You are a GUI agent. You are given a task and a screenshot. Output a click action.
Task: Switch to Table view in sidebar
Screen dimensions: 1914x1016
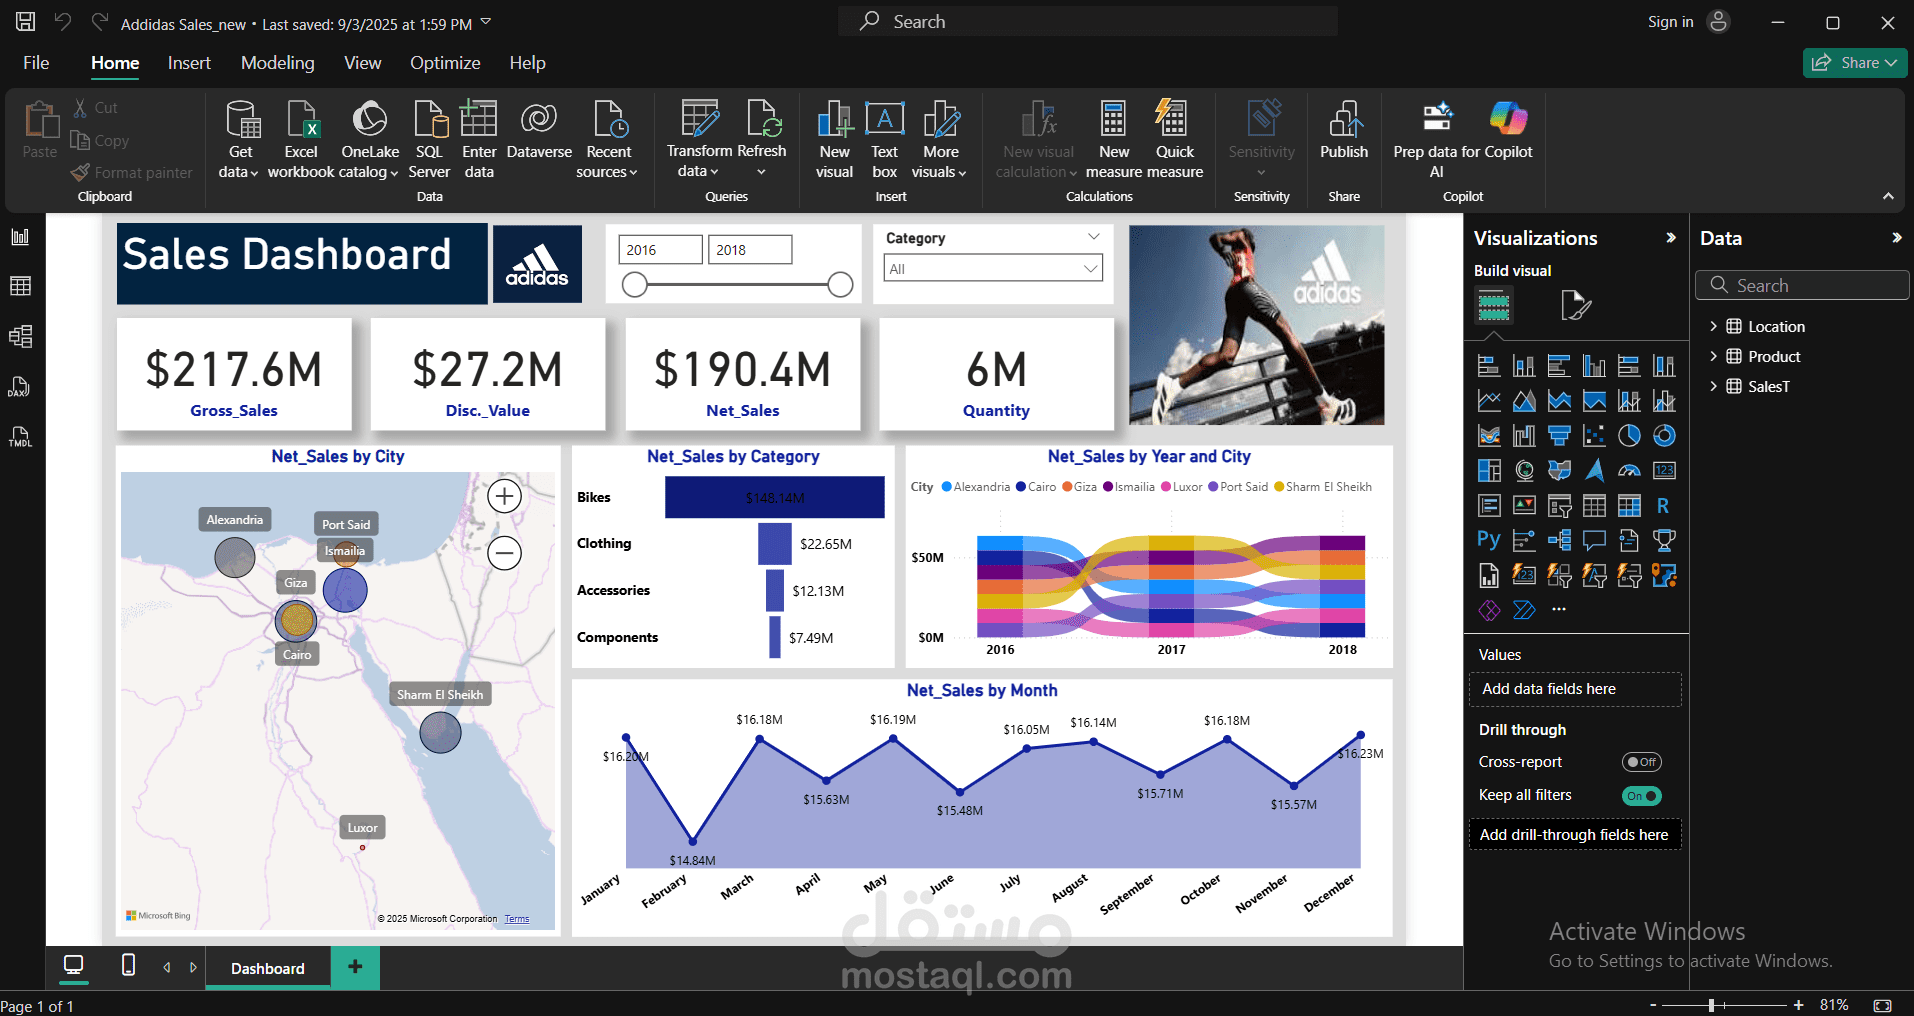coord(20,287)
